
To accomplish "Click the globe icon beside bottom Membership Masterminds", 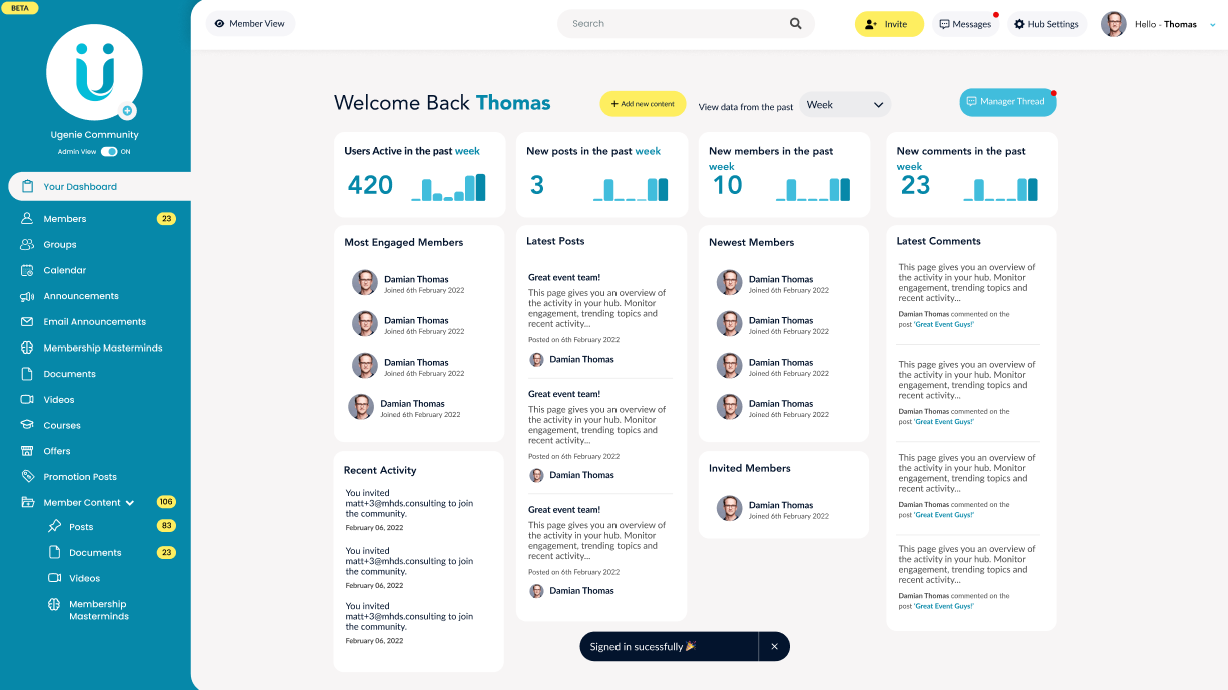I will click(x=54, y=604).
